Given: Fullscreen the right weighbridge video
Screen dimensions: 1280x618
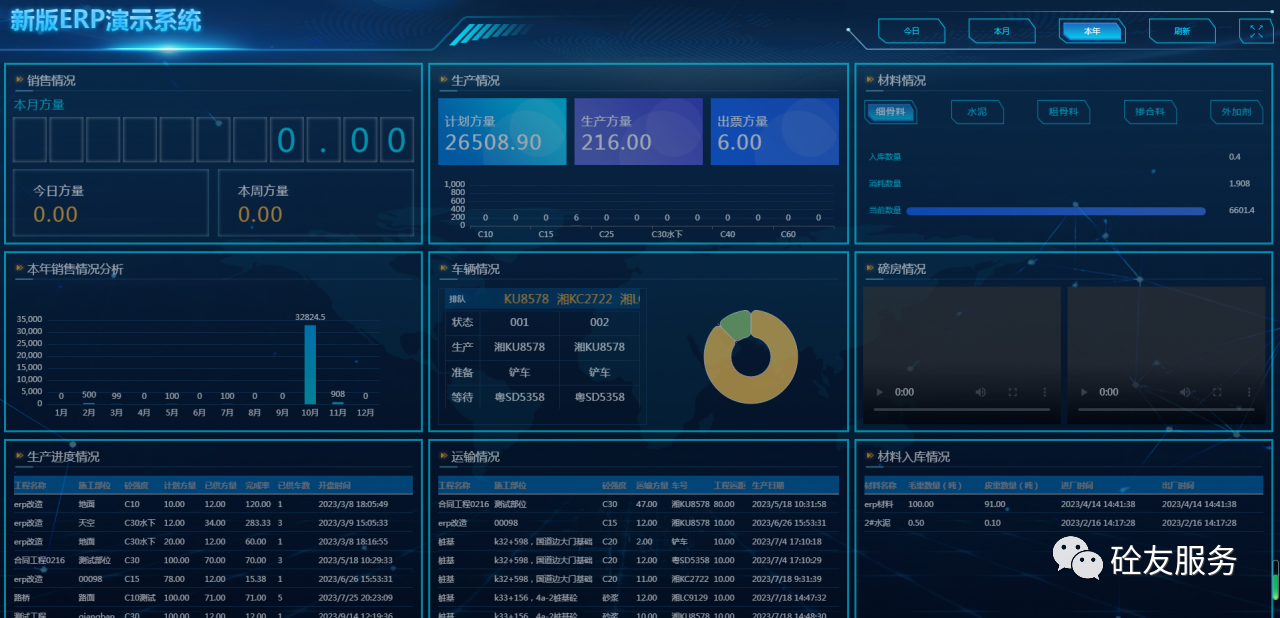Looking at the screenshot, I should pyautogui.click(x=1218, y=392).
